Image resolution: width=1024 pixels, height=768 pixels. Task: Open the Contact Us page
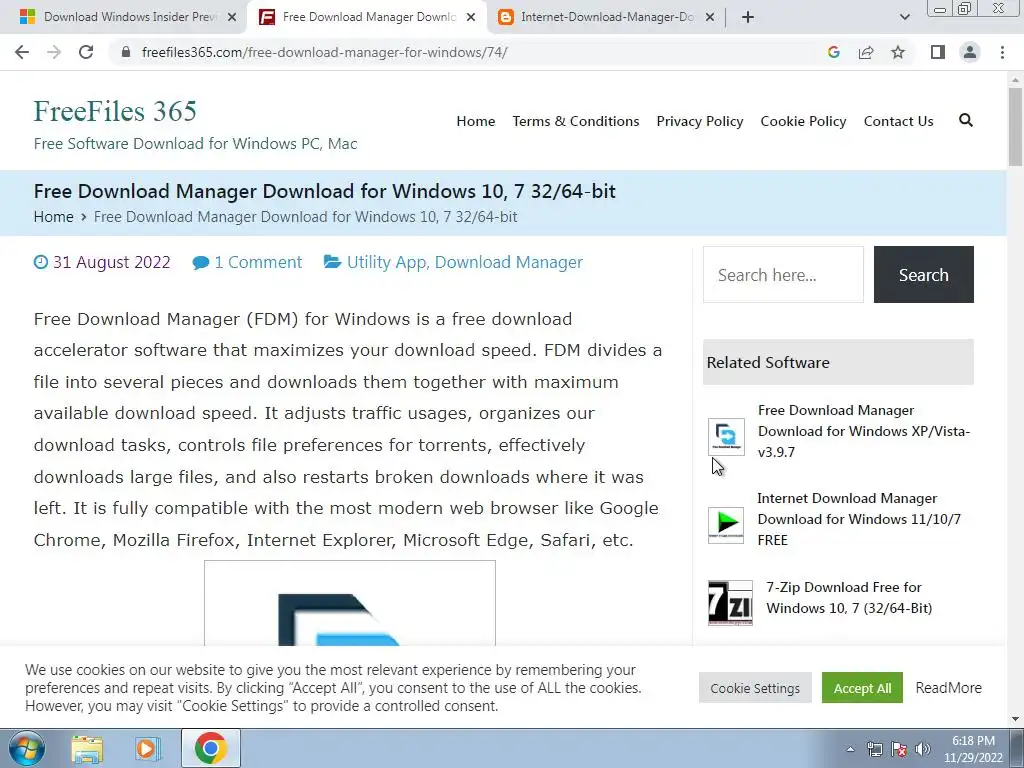click(x=898, y=121)
